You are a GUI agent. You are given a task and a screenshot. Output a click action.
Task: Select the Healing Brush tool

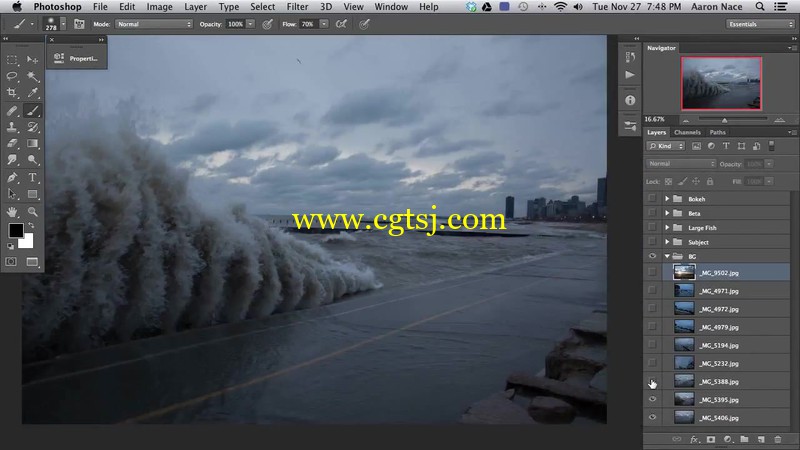point(12,110)
